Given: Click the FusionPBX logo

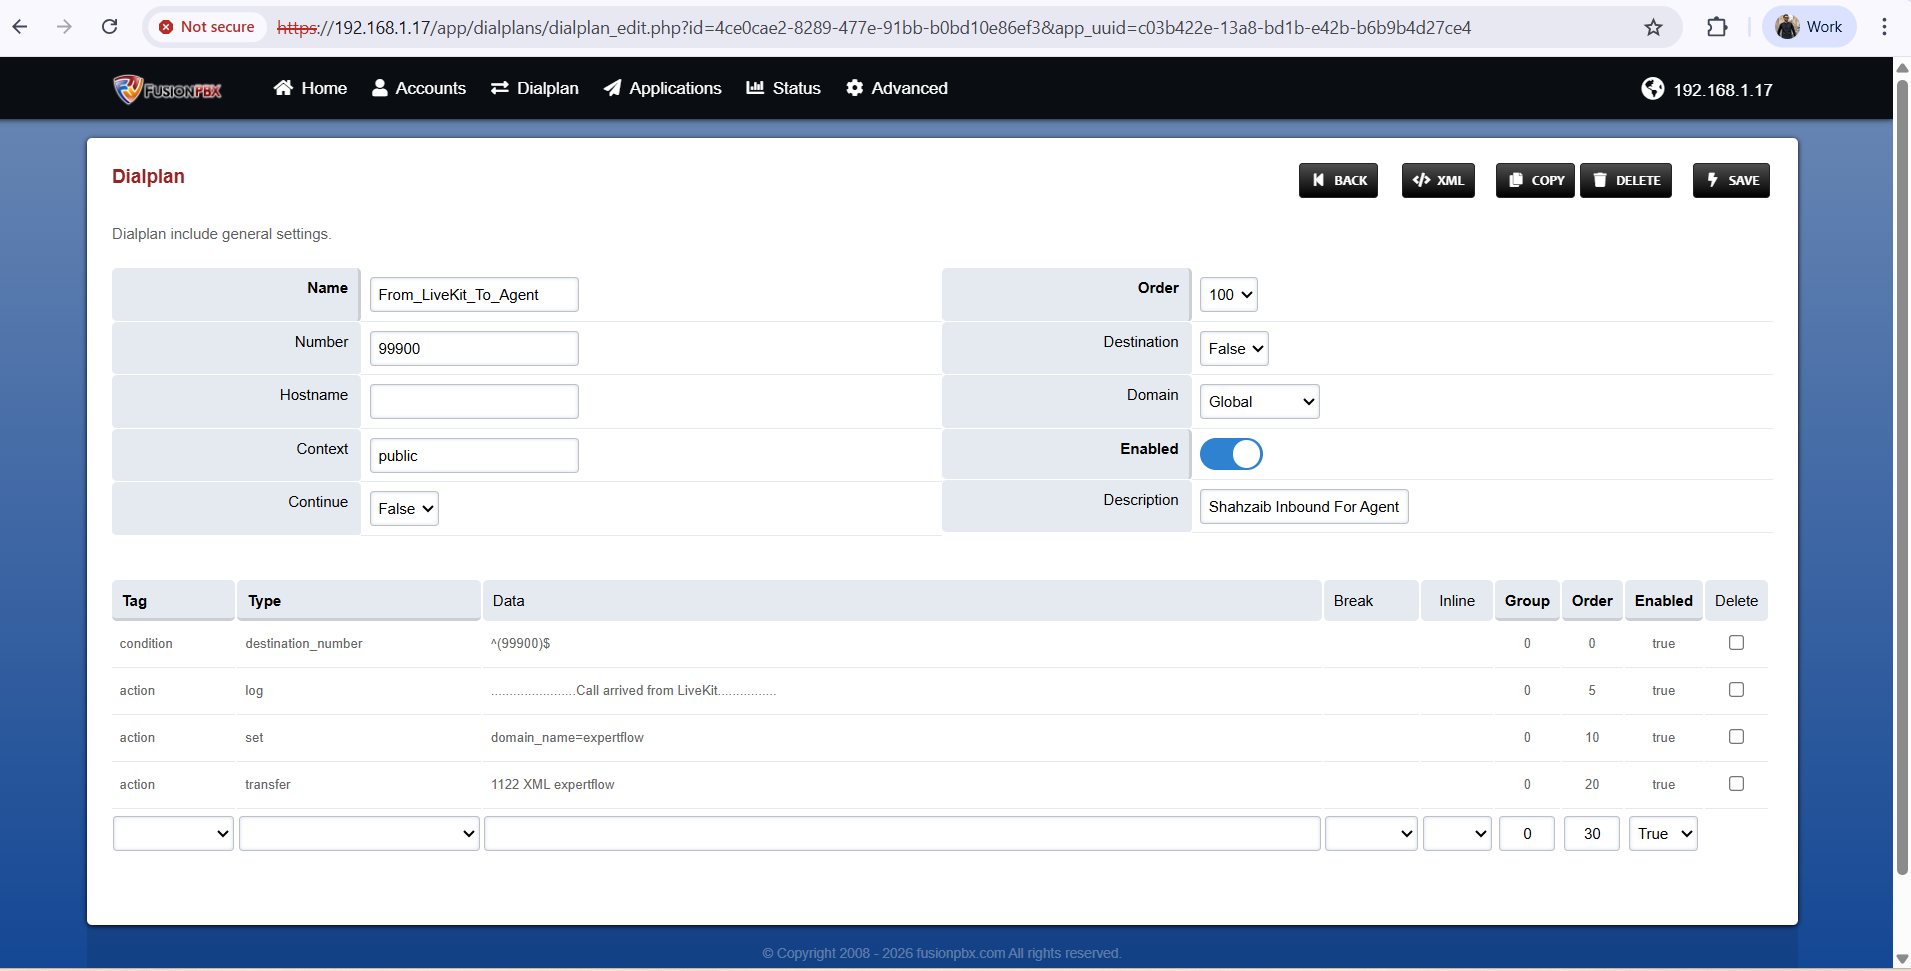Looking at the screenshot, I should pos(167,89).
